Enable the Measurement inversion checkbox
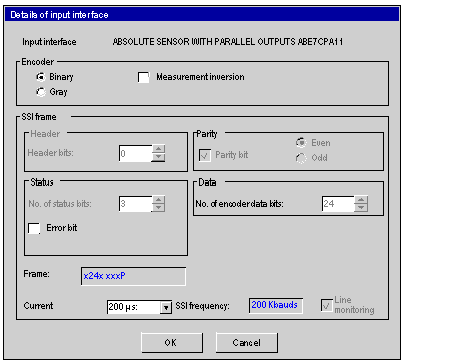This screenshot has height=364, width=472. (x=143, y=77)
